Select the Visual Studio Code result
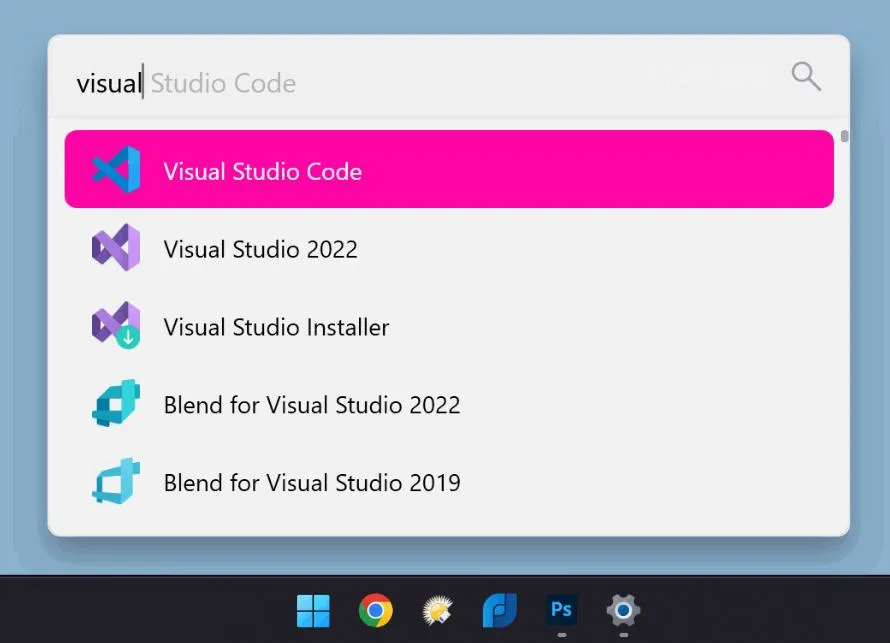Viewport: 890px width, 643px height. click(x=449, y=169)
